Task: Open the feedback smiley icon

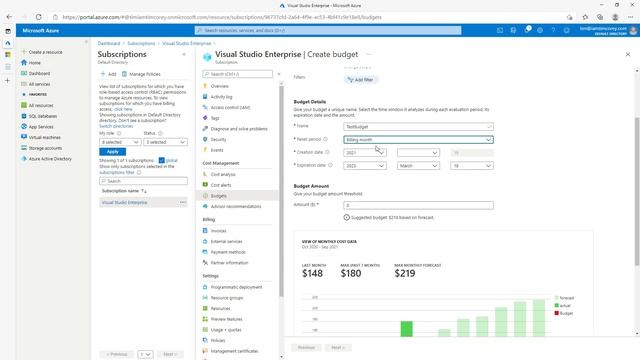Action: point(567,30)
